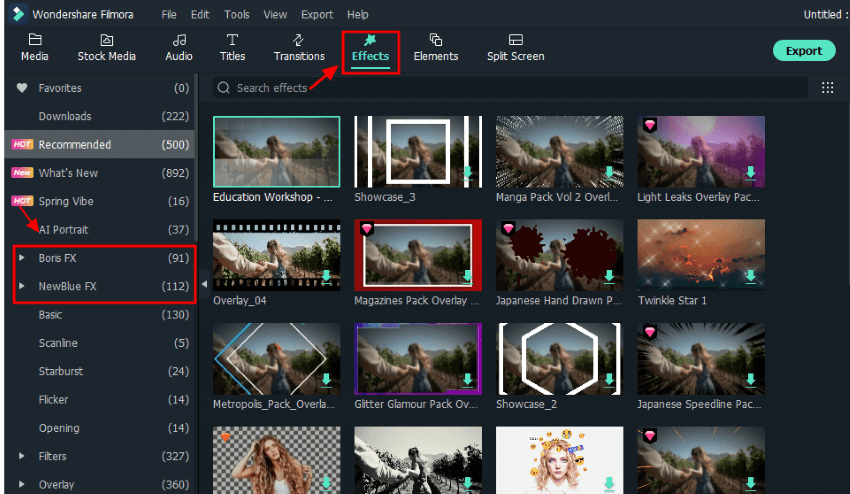Image resolution: width=850 pixels, height=494 pixels.
Task: Click premium gem on Magazines Pack Overlay
Action: click(366, 228)
